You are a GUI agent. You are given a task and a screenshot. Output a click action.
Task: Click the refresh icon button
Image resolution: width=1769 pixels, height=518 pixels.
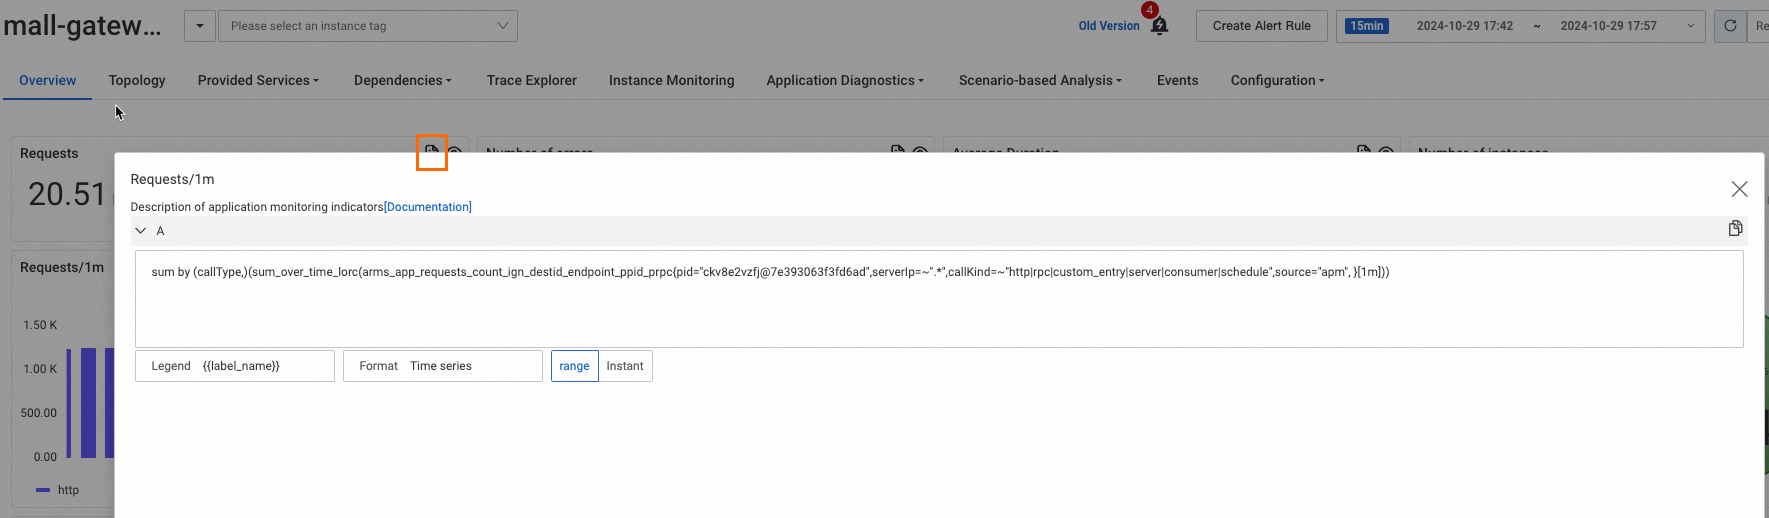(1730, 26)
